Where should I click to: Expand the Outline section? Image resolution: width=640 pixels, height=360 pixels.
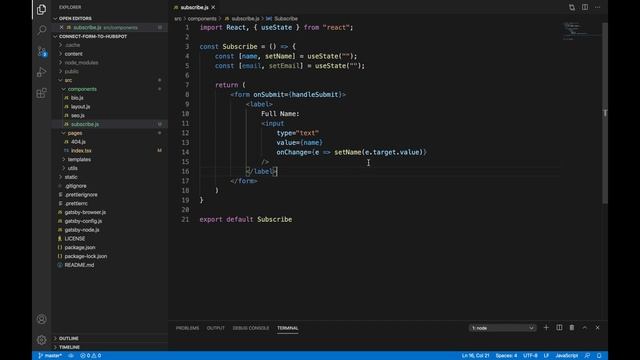point(69,338)
